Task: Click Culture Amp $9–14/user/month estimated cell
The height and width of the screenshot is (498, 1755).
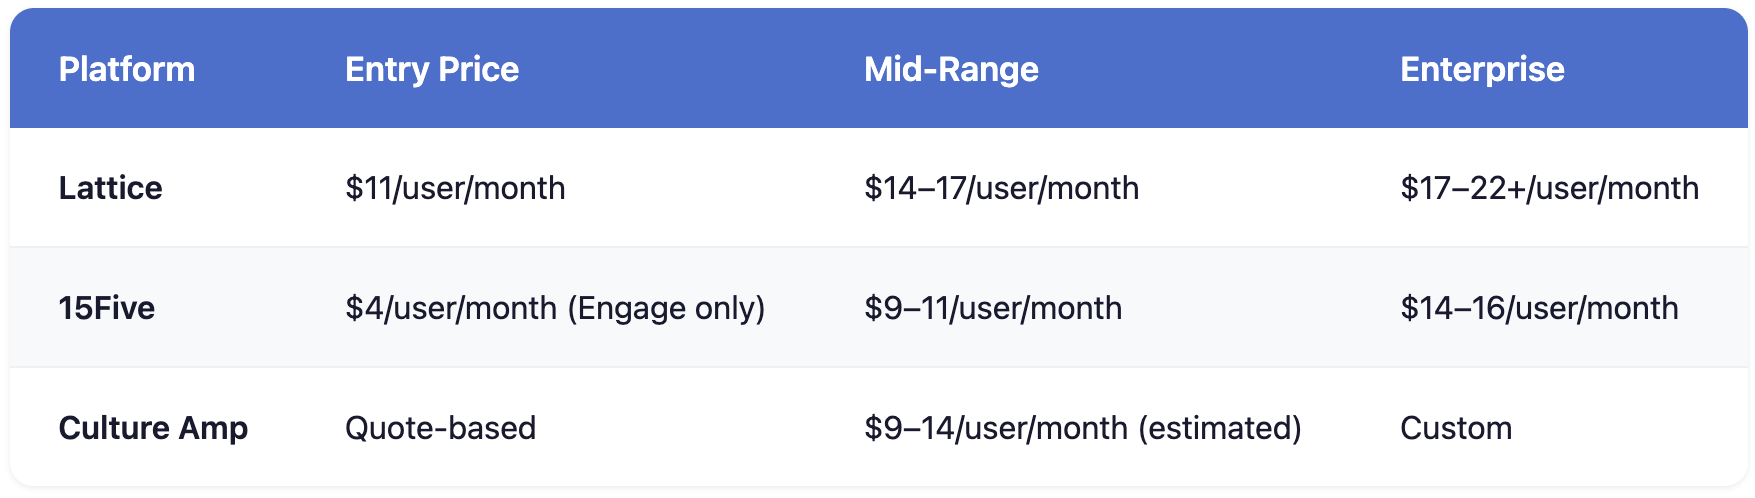Action: click(x=1083, y=428)
